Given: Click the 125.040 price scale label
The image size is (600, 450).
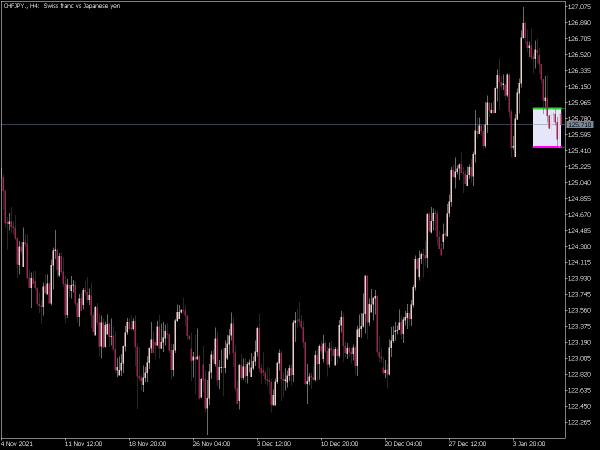Looking at the screenshot, I should [x=579, y=182].
